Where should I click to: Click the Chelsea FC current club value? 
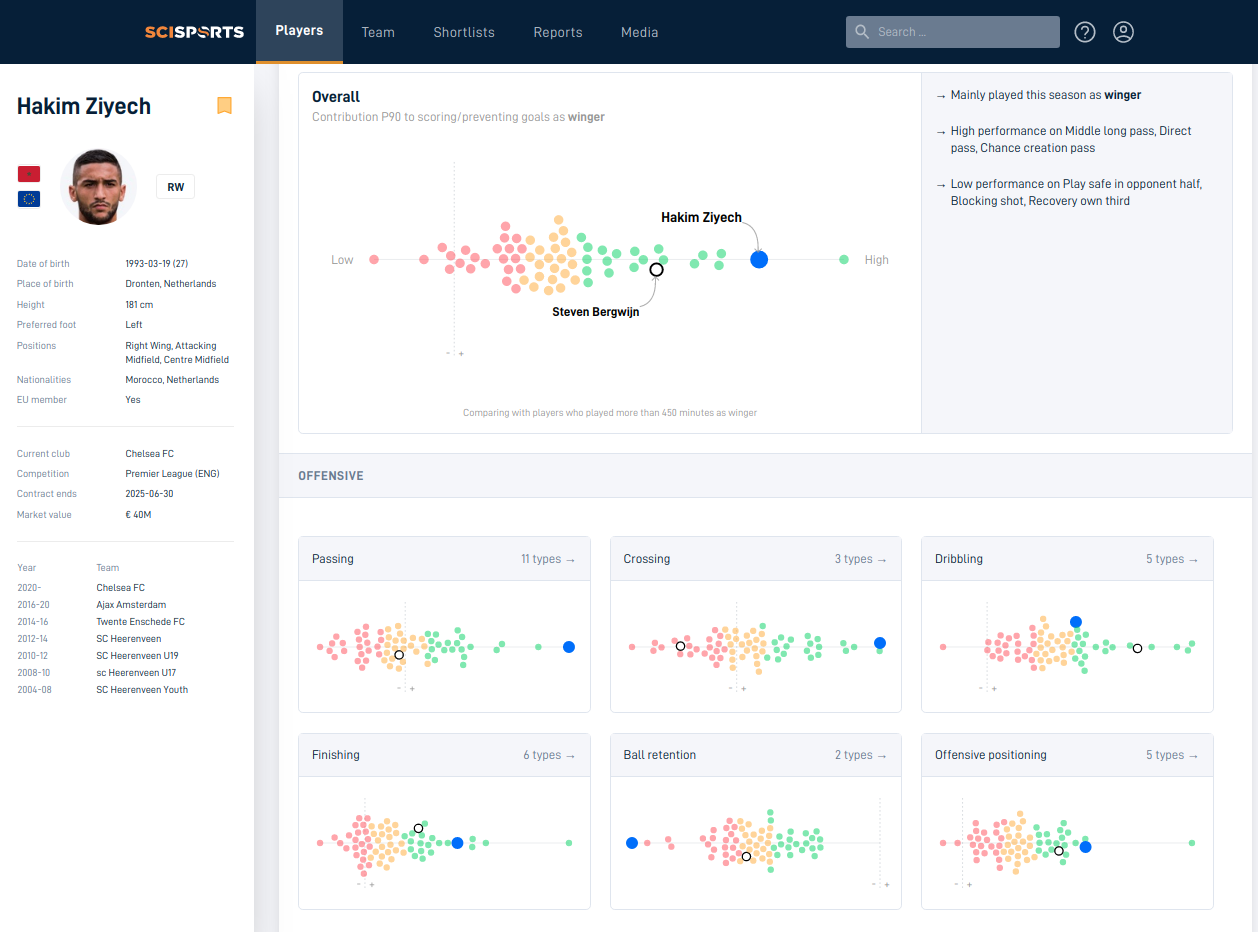150,454
